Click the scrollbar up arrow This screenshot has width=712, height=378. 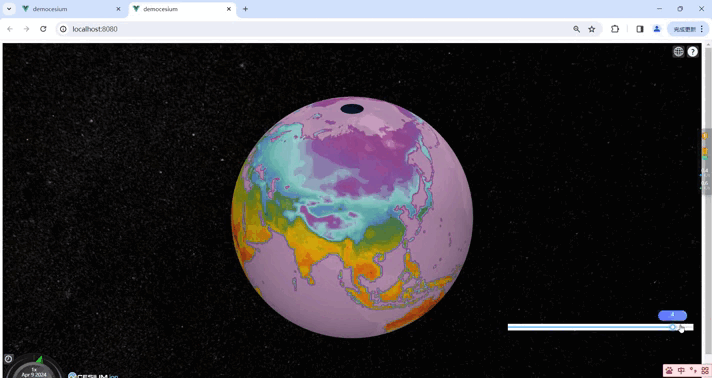pos(707,46)
